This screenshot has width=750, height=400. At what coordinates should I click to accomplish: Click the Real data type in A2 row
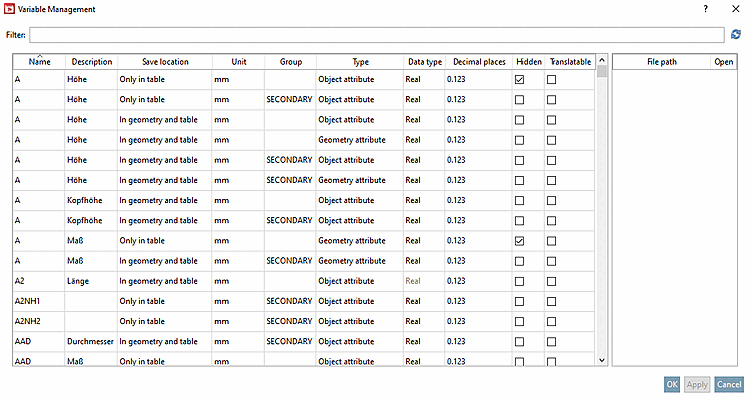[424, 281]
